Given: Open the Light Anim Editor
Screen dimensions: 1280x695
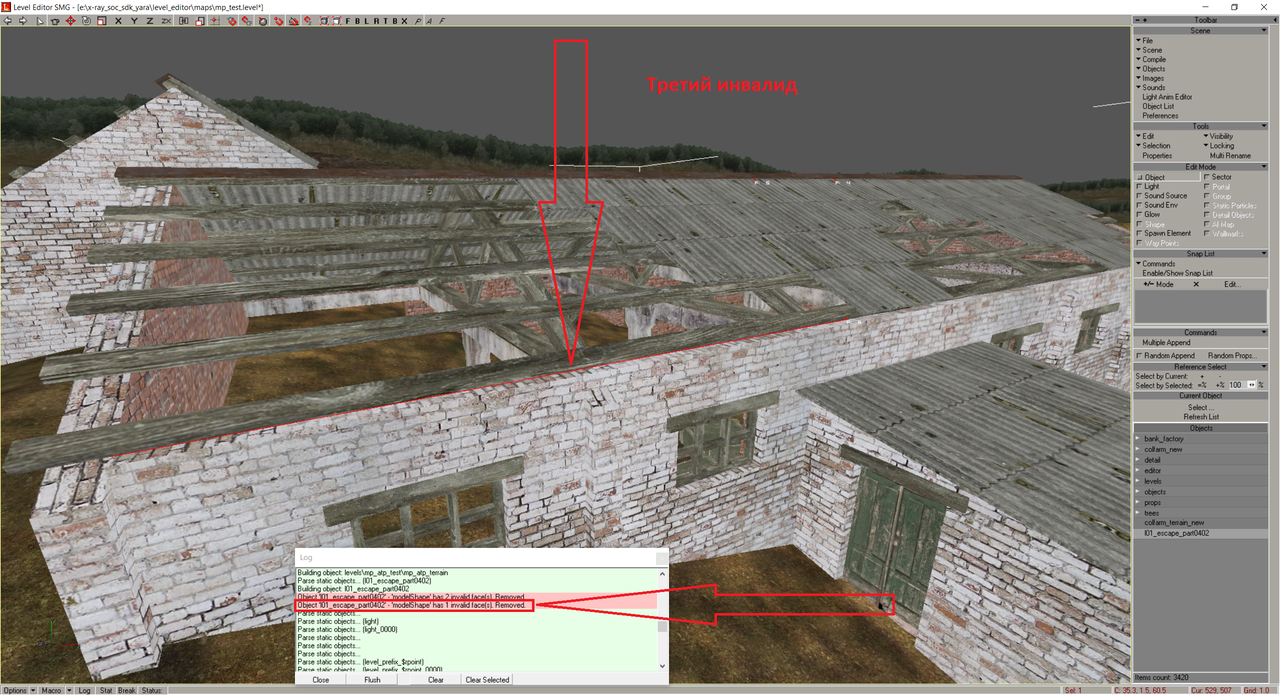Looking at the screenshot, I should [1167, 97].
